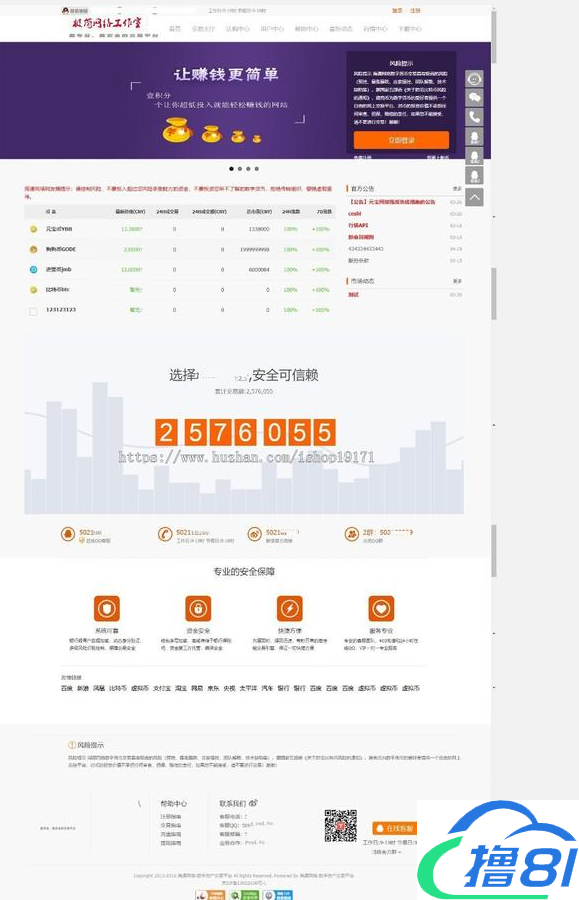Click the orange lightning bolt icon
Screen dimensions: 579x900
tap(290, 608)
